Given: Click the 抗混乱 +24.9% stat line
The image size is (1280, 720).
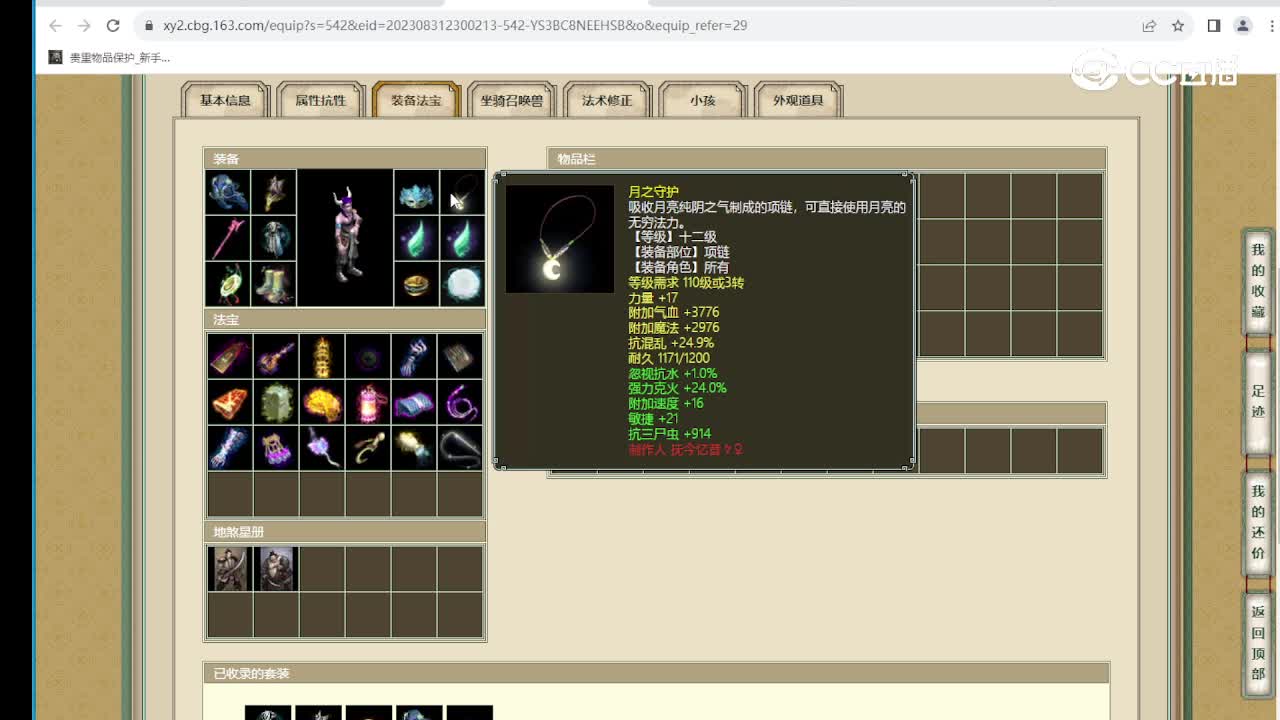Looking at the screenshot, I should click(x=670, y=342).
